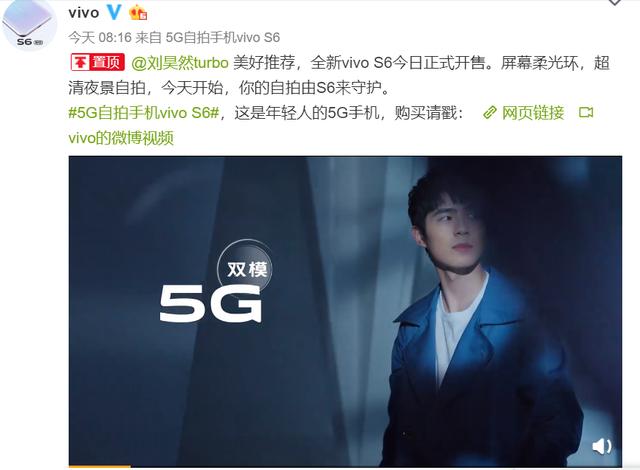Click the vivo account name
Image resolution: width=640 pixels, height=470 pixels.
pyautogui.click(x=84, y=13)
